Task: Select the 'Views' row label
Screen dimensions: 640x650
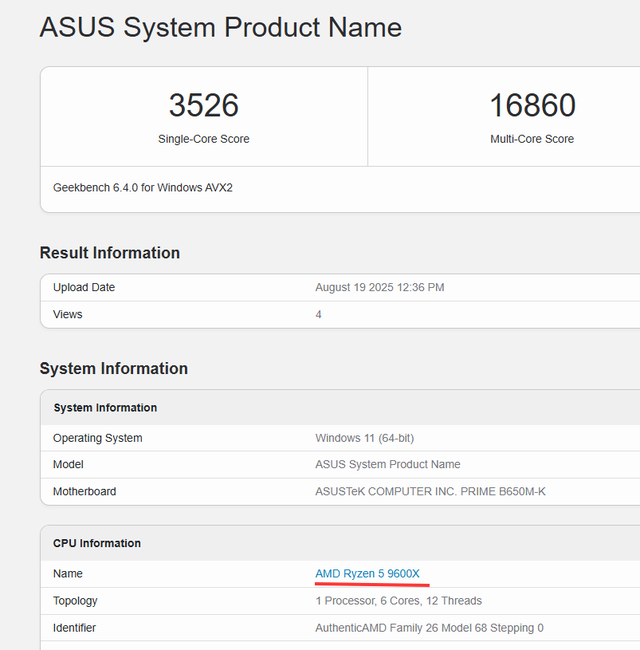Action: (x=68, y=314)
